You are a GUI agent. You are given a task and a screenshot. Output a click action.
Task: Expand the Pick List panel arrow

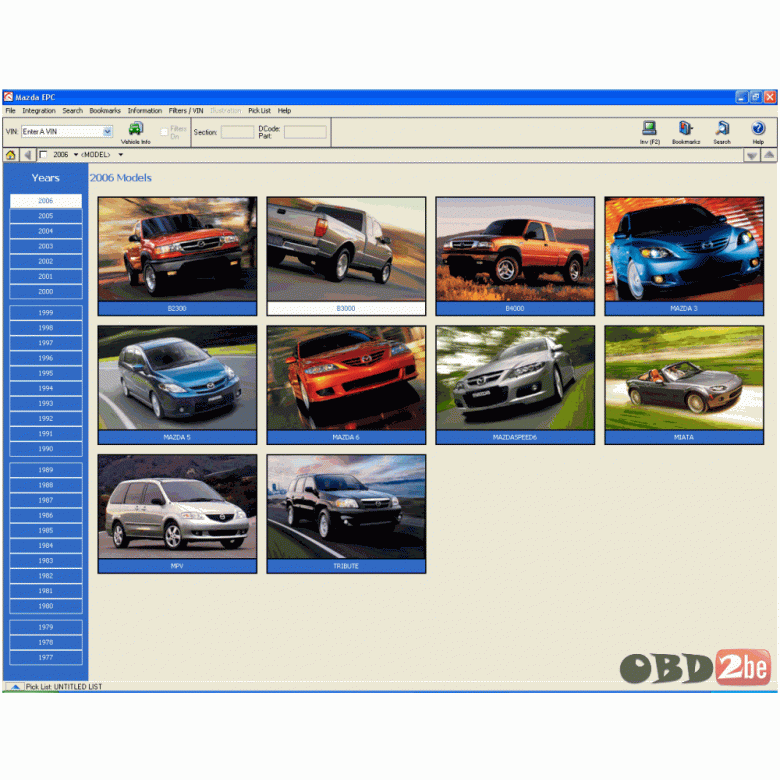tap(15, 686)
